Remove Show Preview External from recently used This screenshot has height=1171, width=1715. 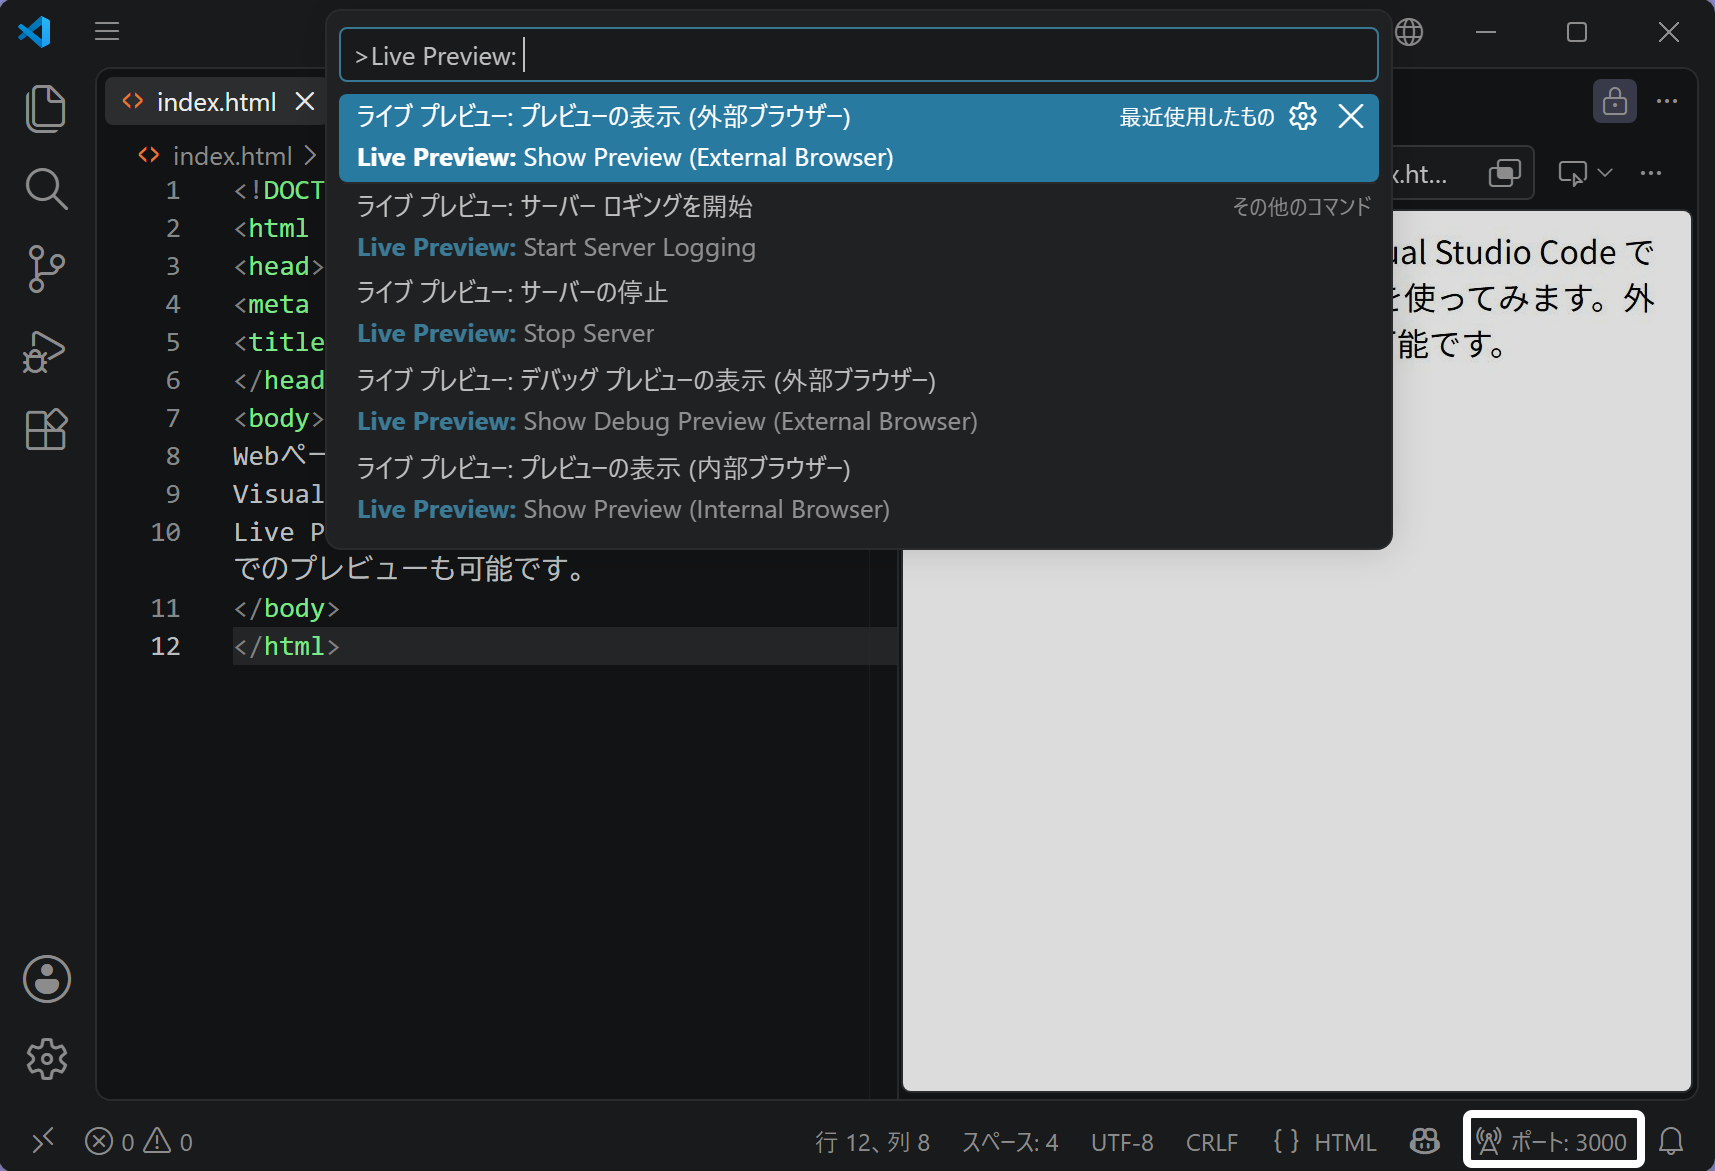click(x=1351, y=116)
